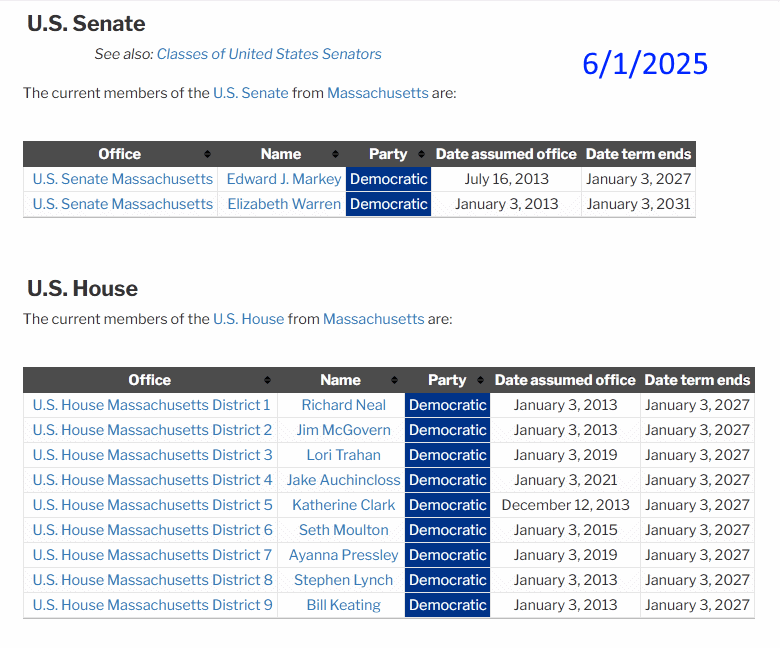This screenshot has width=780, height=648.
Task: Open Seth Moulton's page
Action: 344,530
